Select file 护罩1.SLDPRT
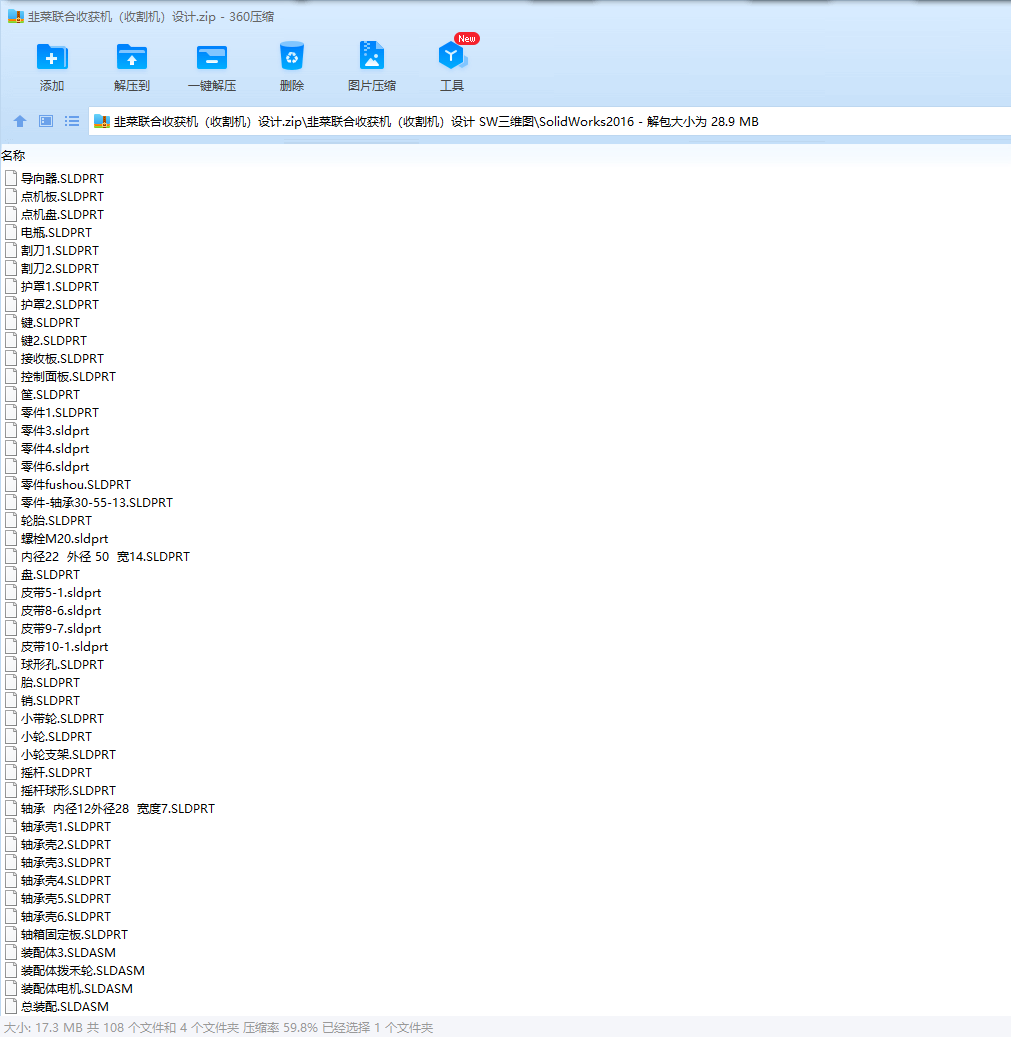 click(60, 286)
